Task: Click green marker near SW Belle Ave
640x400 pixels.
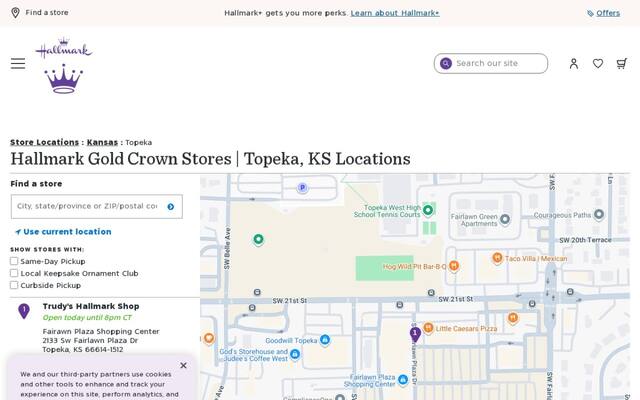Action: pyautogui.click(x=258, y=239)
